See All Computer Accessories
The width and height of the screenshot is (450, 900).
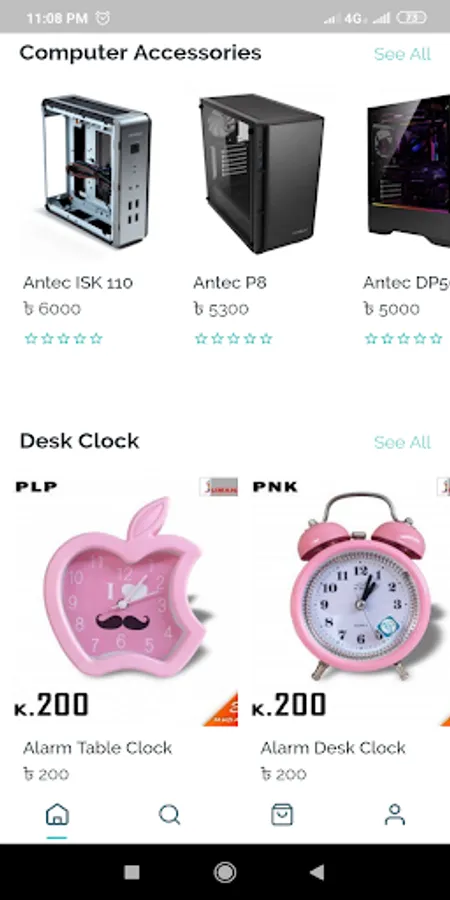(402, 54)
